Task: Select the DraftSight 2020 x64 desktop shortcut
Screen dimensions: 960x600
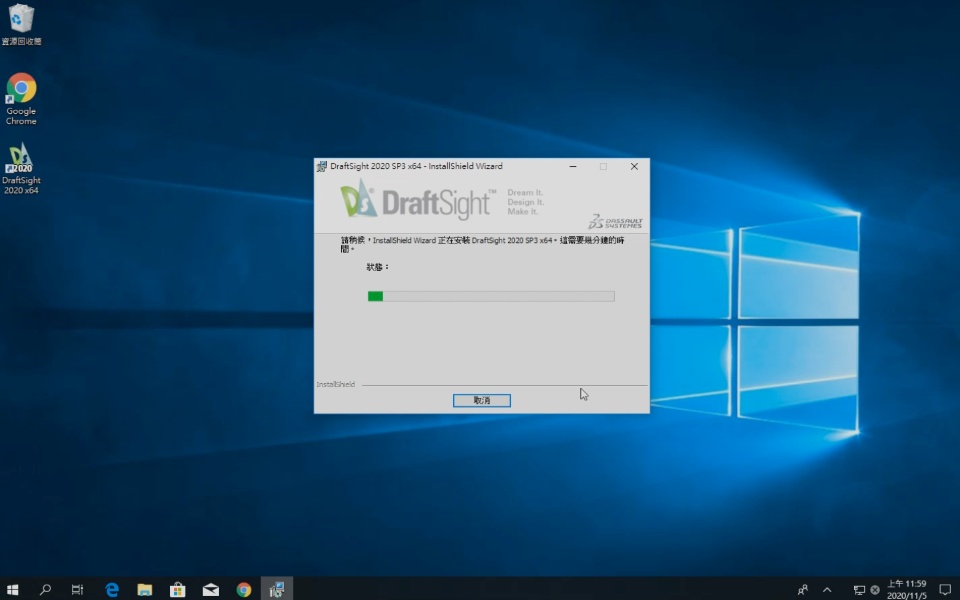Action: click(x=21, y=168)
